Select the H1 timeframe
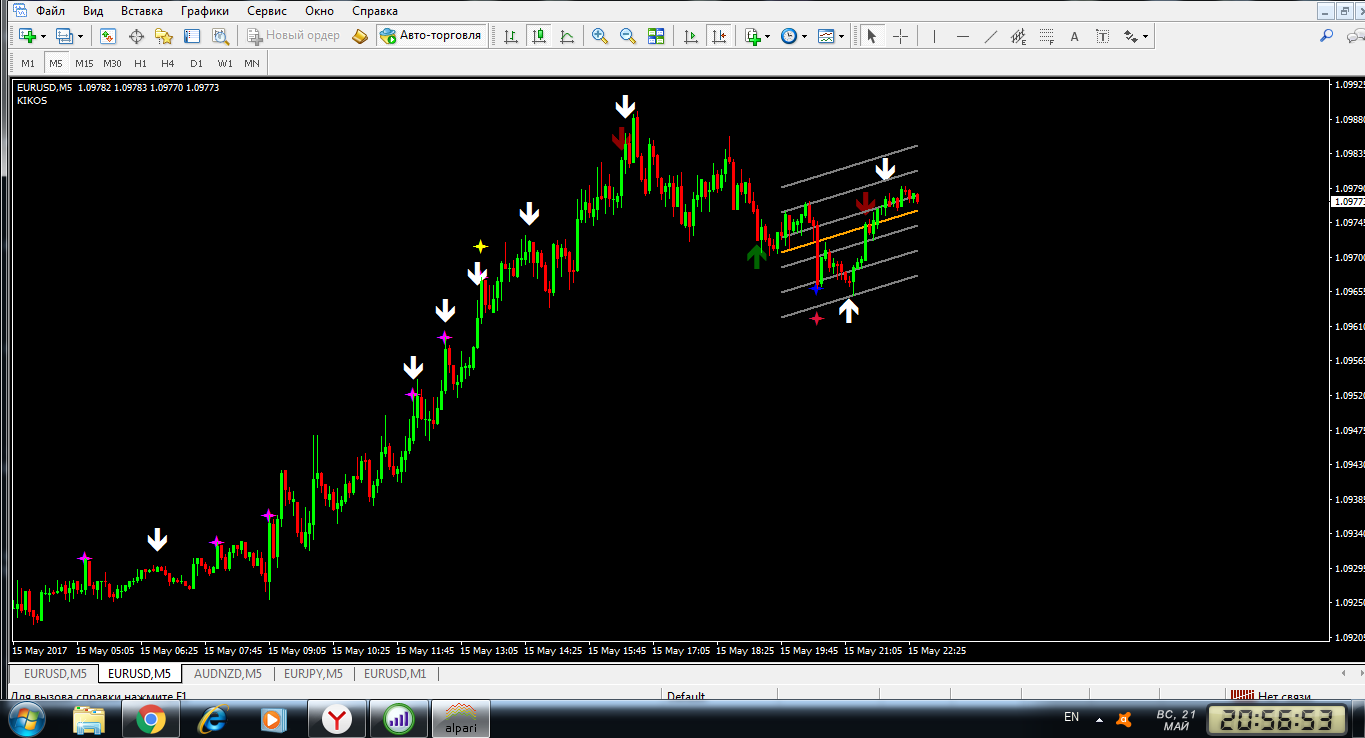The image size is (1365, 738). point(140,63)
